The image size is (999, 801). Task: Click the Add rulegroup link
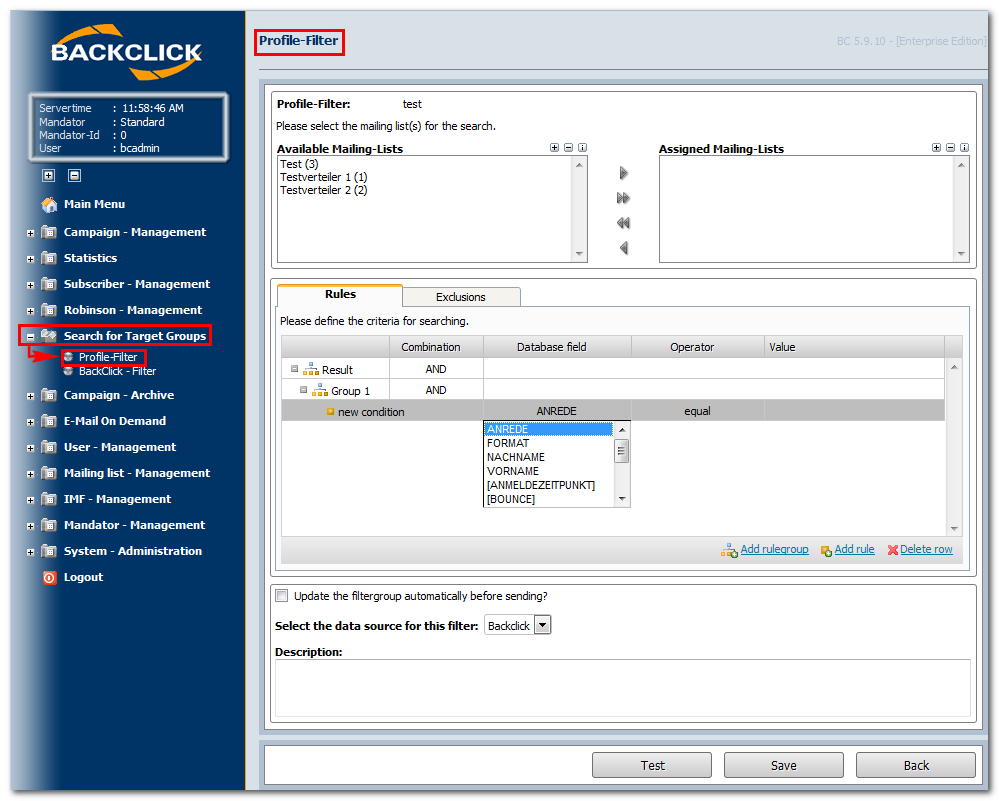pos(774,549)
